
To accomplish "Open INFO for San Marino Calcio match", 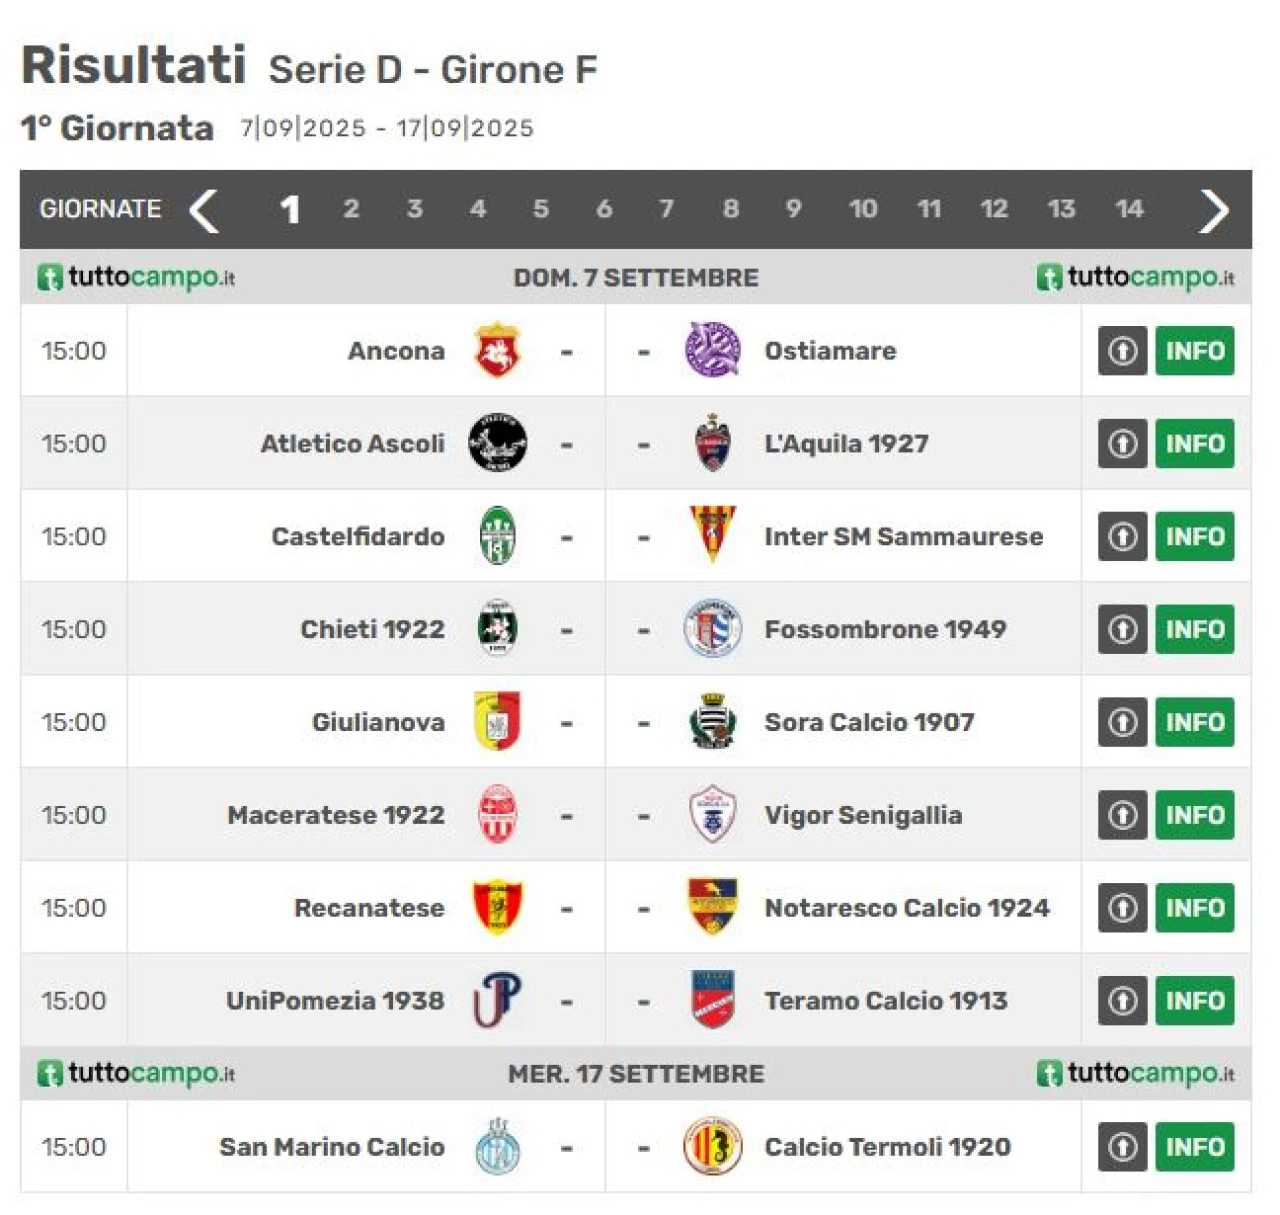I will click(x=1194, y=1147).
